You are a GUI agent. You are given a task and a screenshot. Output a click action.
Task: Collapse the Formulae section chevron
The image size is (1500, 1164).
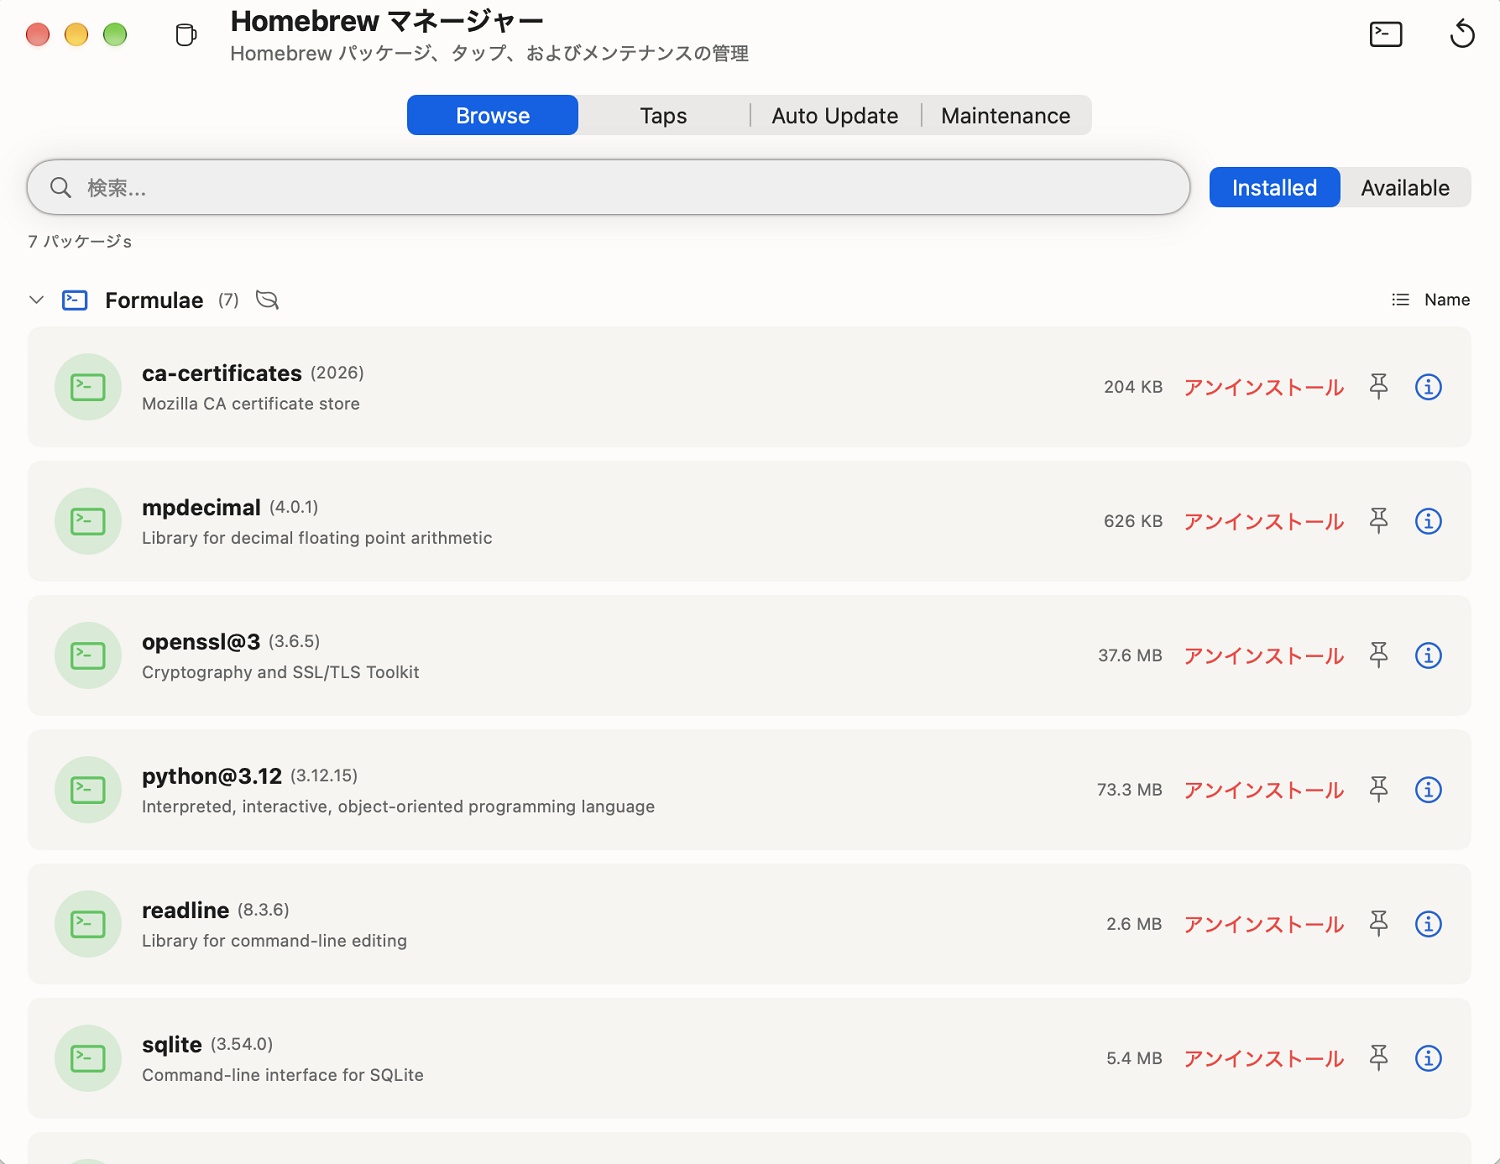[37, 300]
